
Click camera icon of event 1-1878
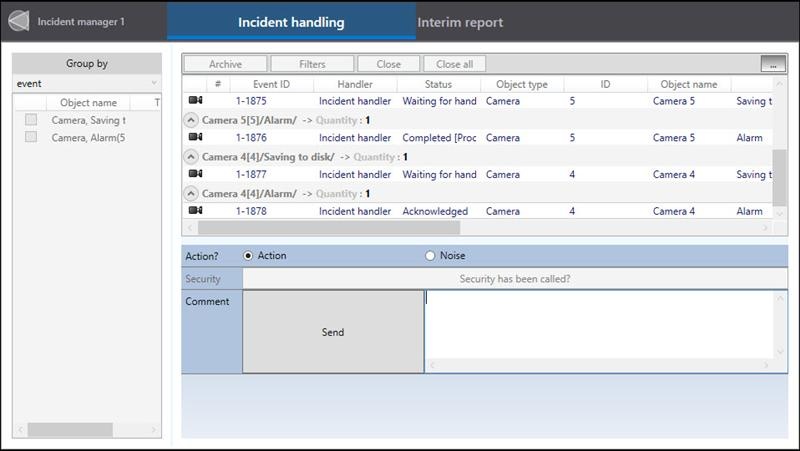(x=195, y=210)
